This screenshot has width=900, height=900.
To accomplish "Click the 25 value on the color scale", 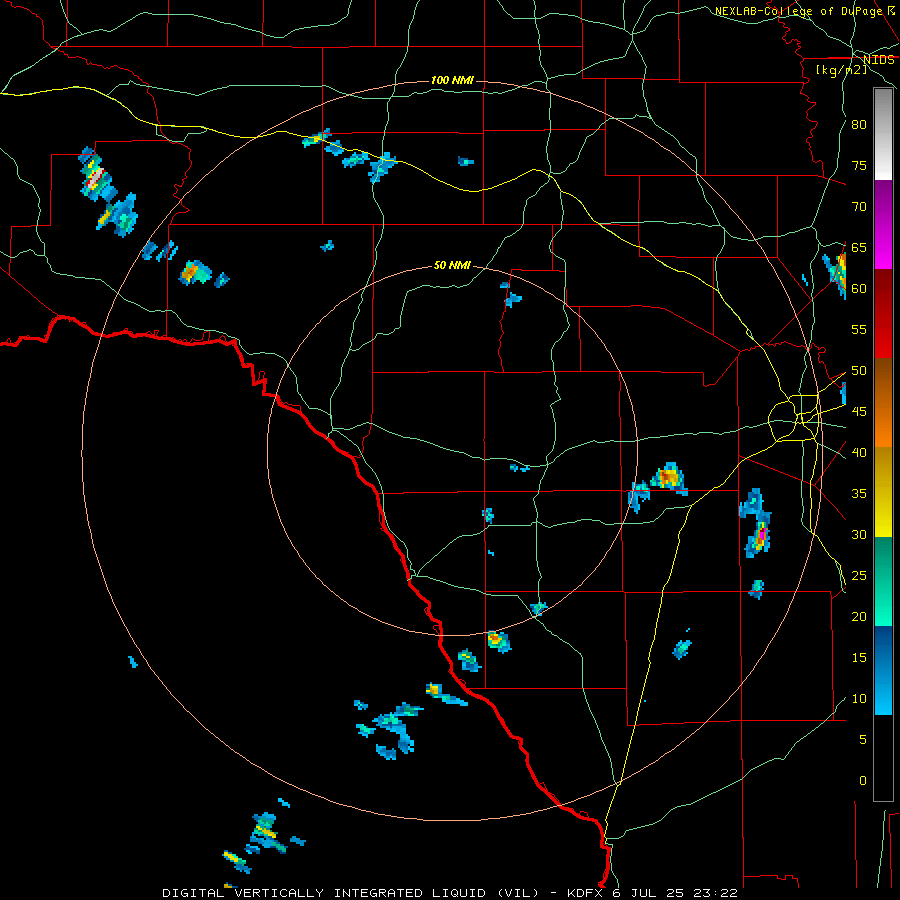I will 859,576.
